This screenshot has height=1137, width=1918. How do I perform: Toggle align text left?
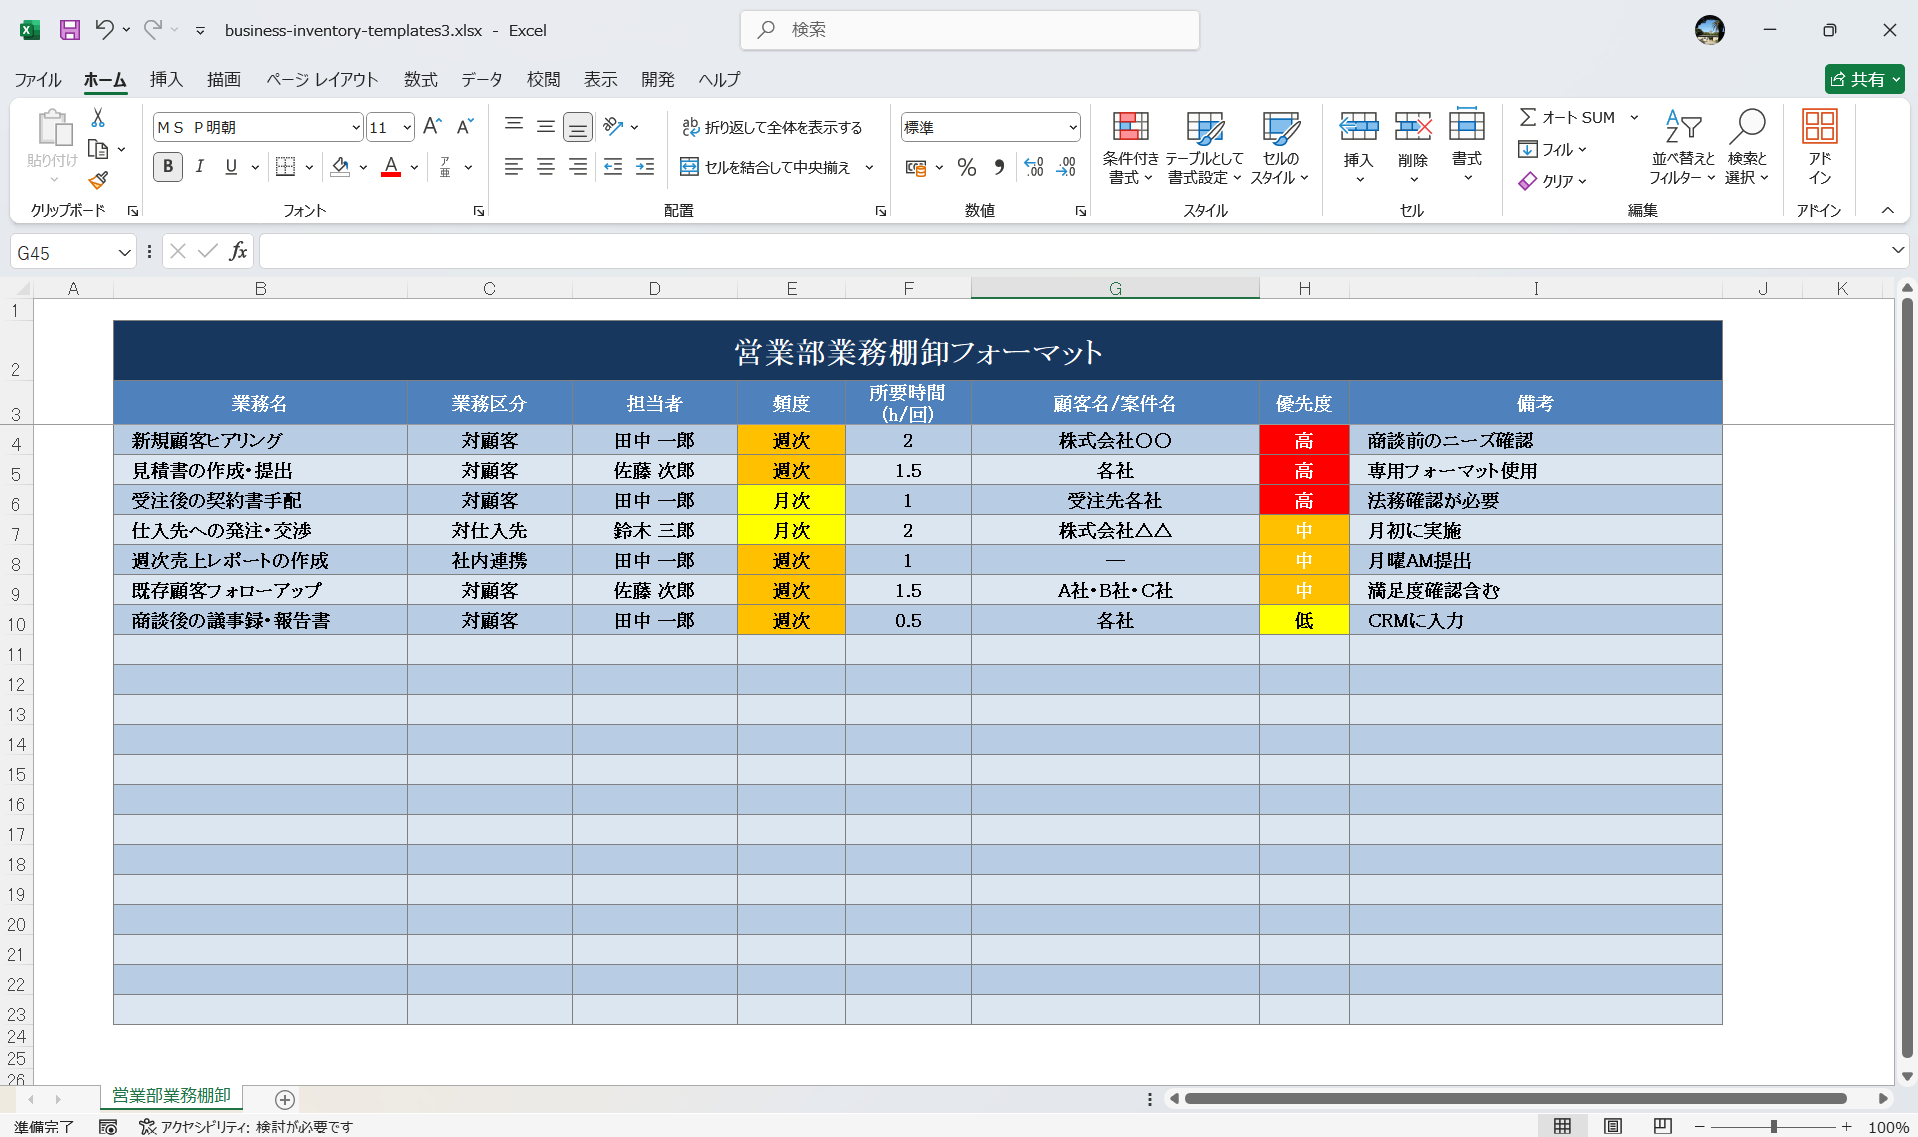pyautogui.click(x=514, y=167)
